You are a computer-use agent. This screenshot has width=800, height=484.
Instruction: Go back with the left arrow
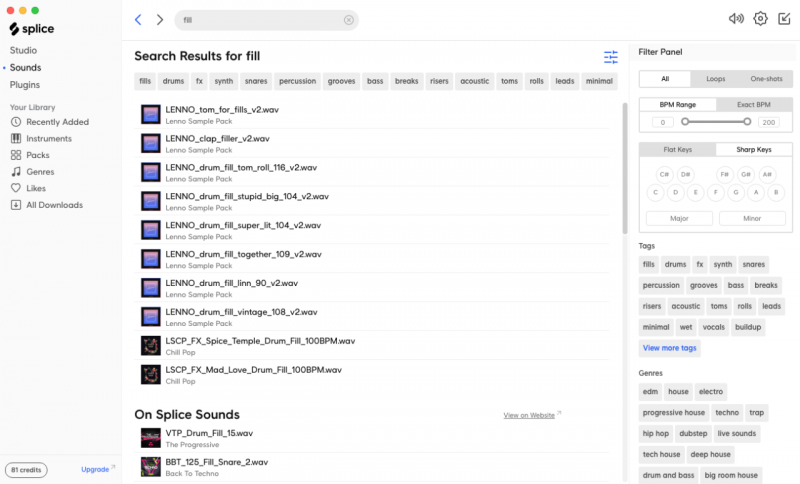point(138,19)
